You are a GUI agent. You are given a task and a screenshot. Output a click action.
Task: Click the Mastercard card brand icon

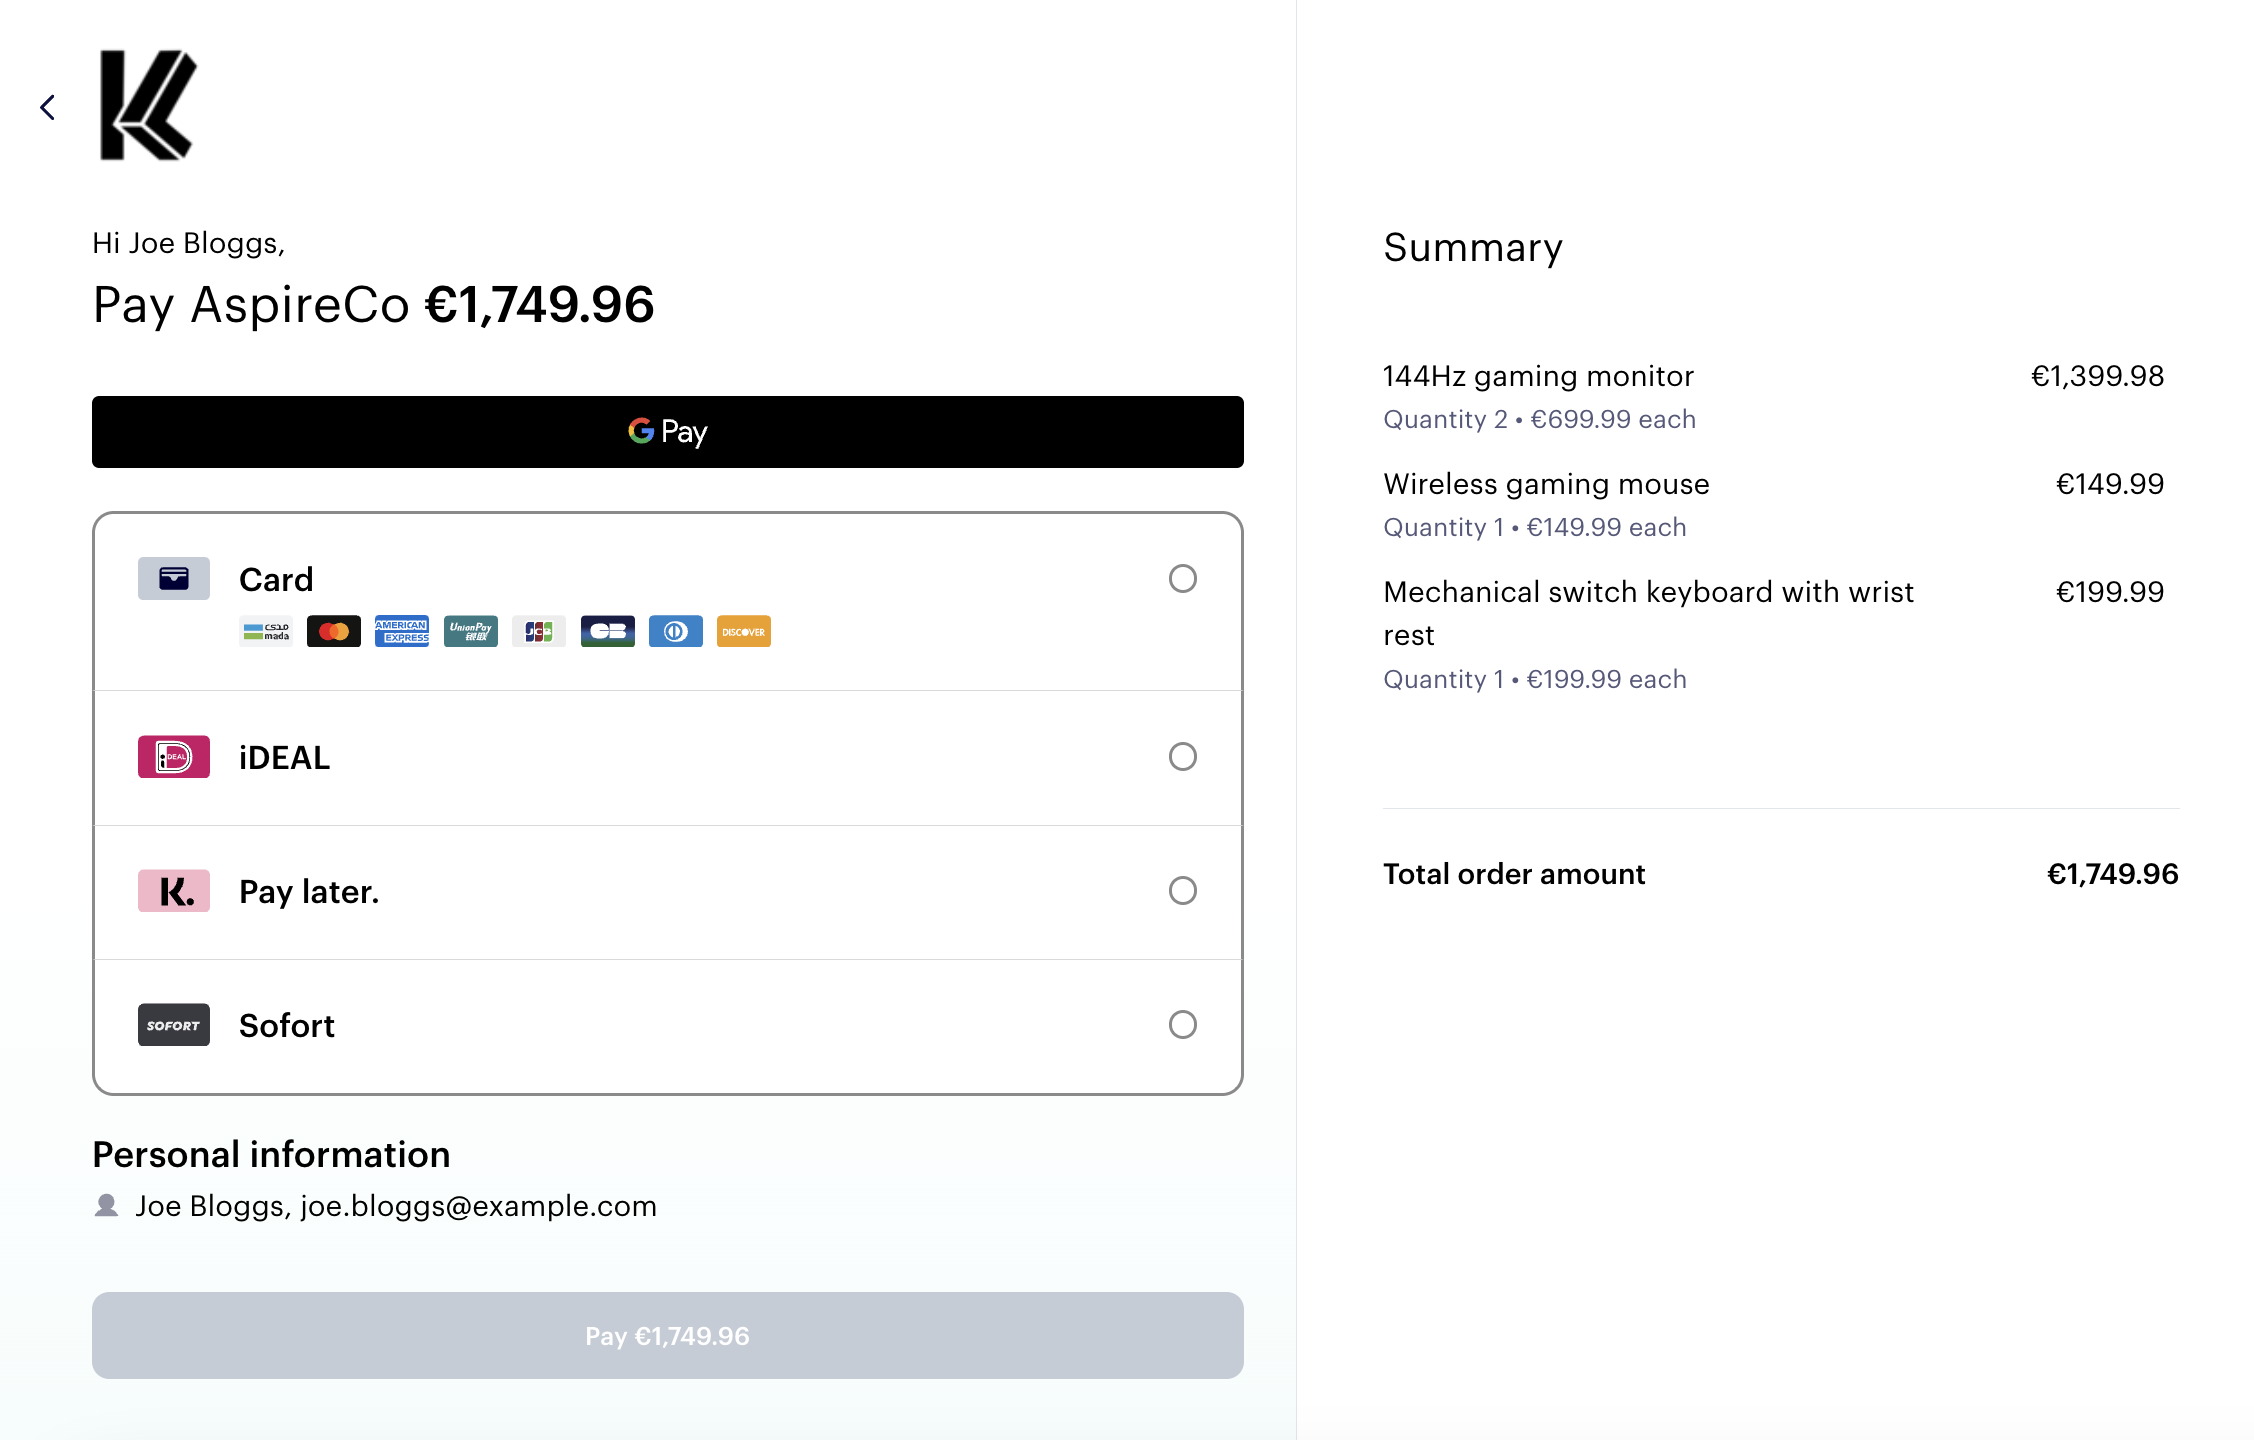coord(333,631)
